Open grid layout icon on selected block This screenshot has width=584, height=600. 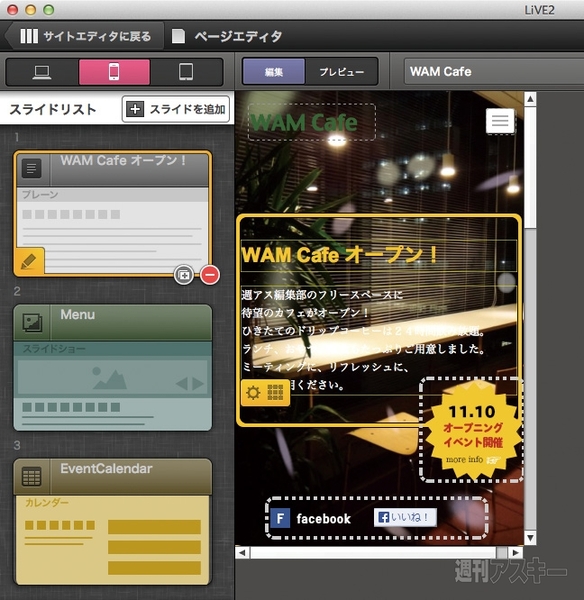pos(275,393)
